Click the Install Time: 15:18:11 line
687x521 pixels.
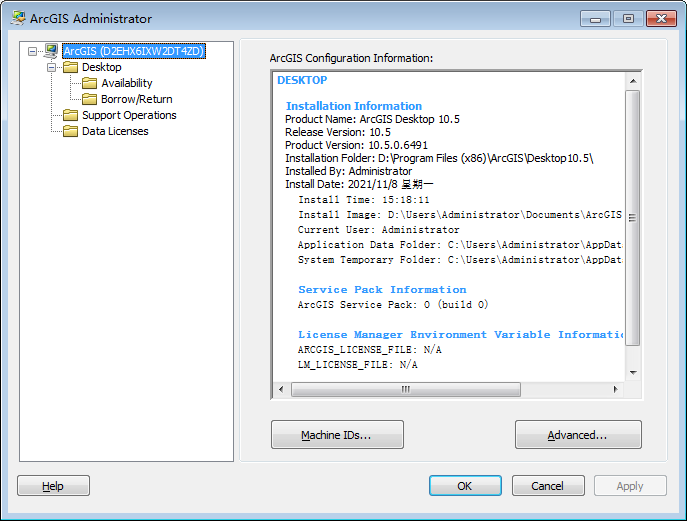pos(364,200)
